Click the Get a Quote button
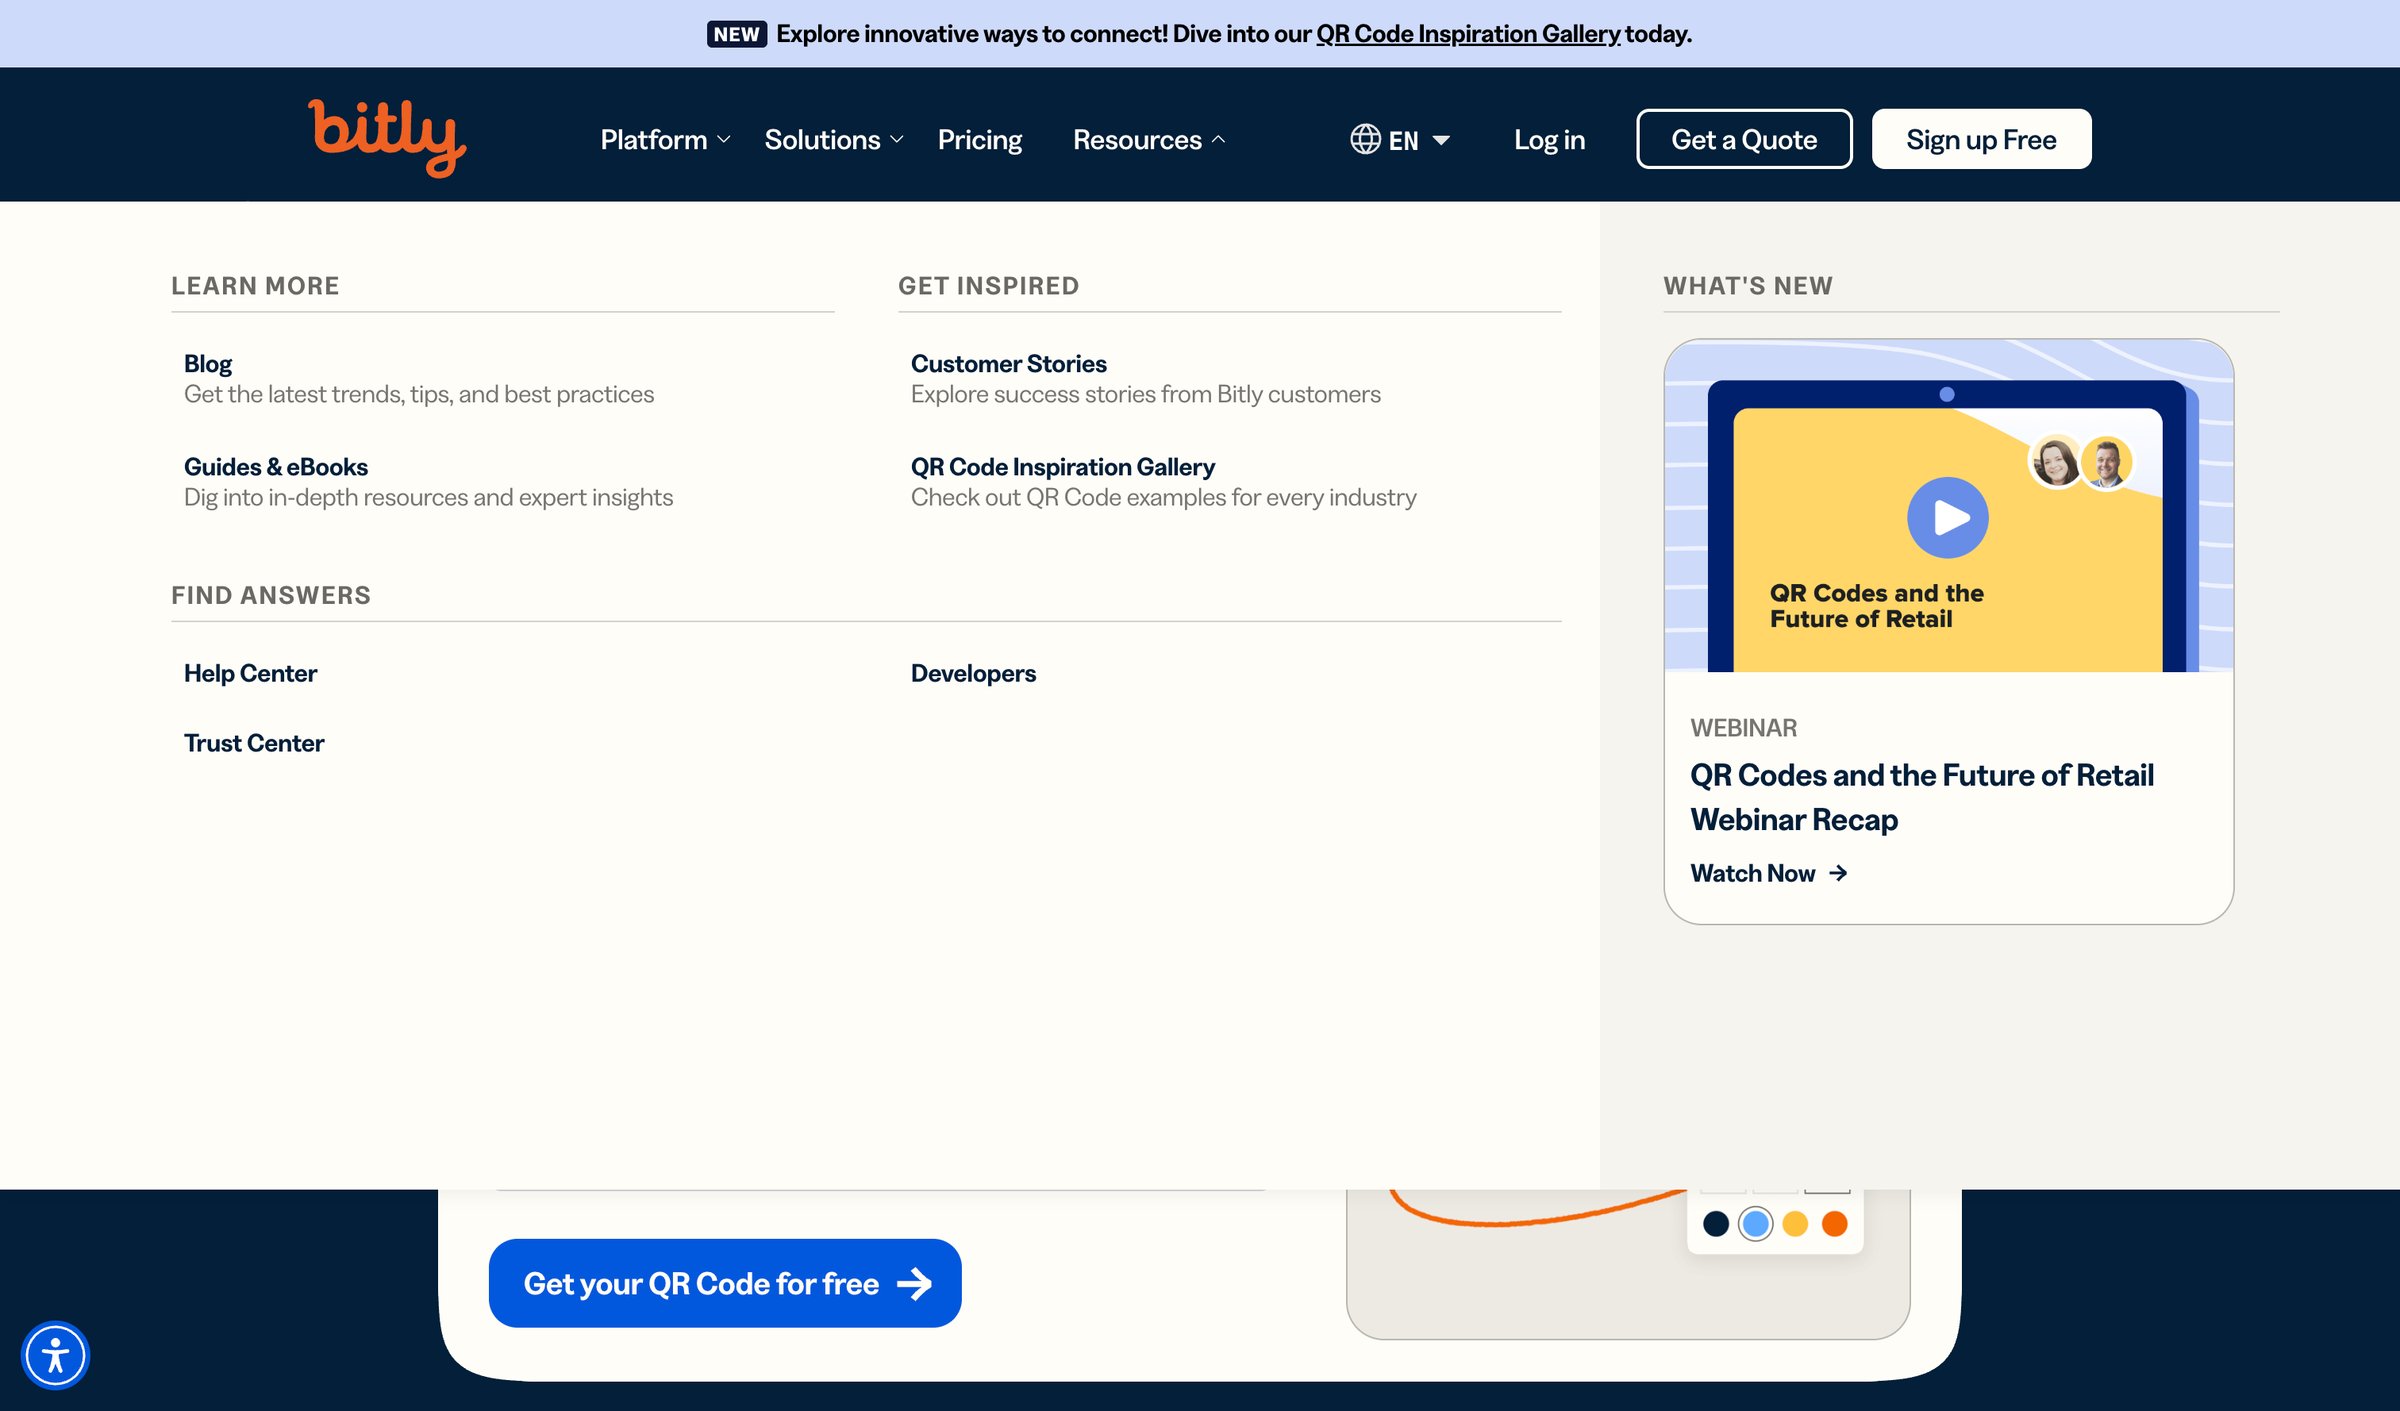 pos(1744,139)
